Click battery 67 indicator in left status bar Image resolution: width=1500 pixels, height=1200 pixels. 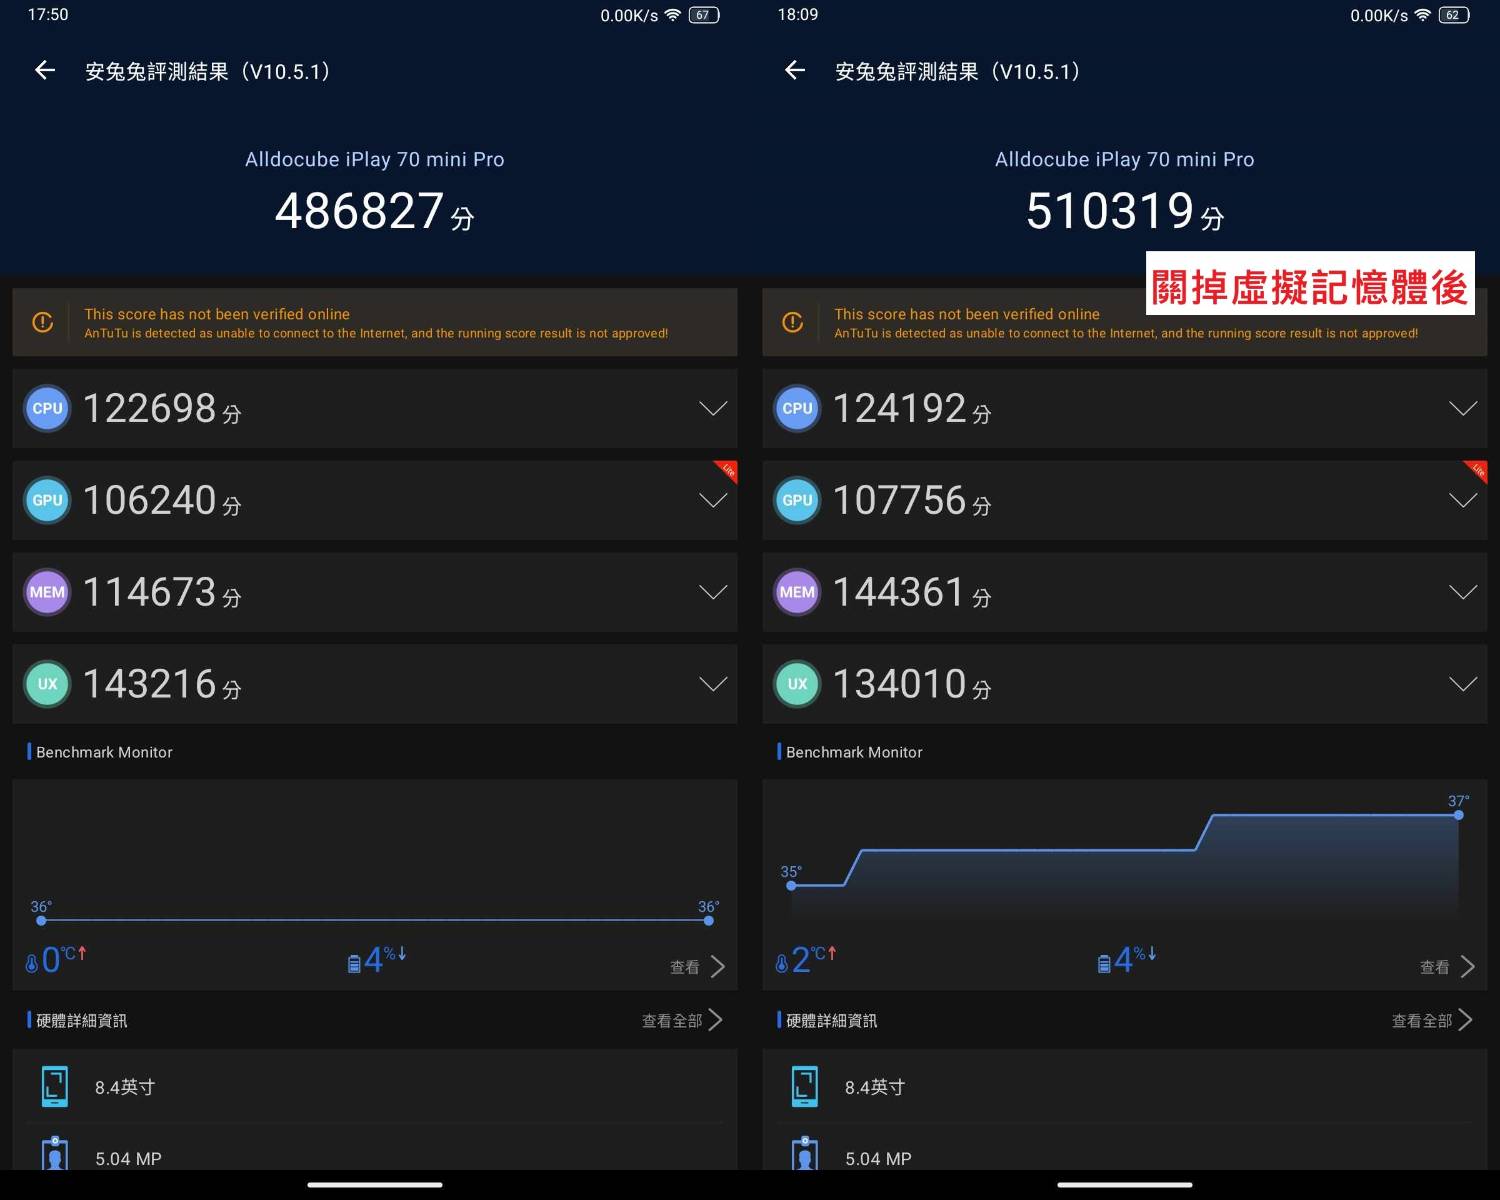tap(704, 15)
